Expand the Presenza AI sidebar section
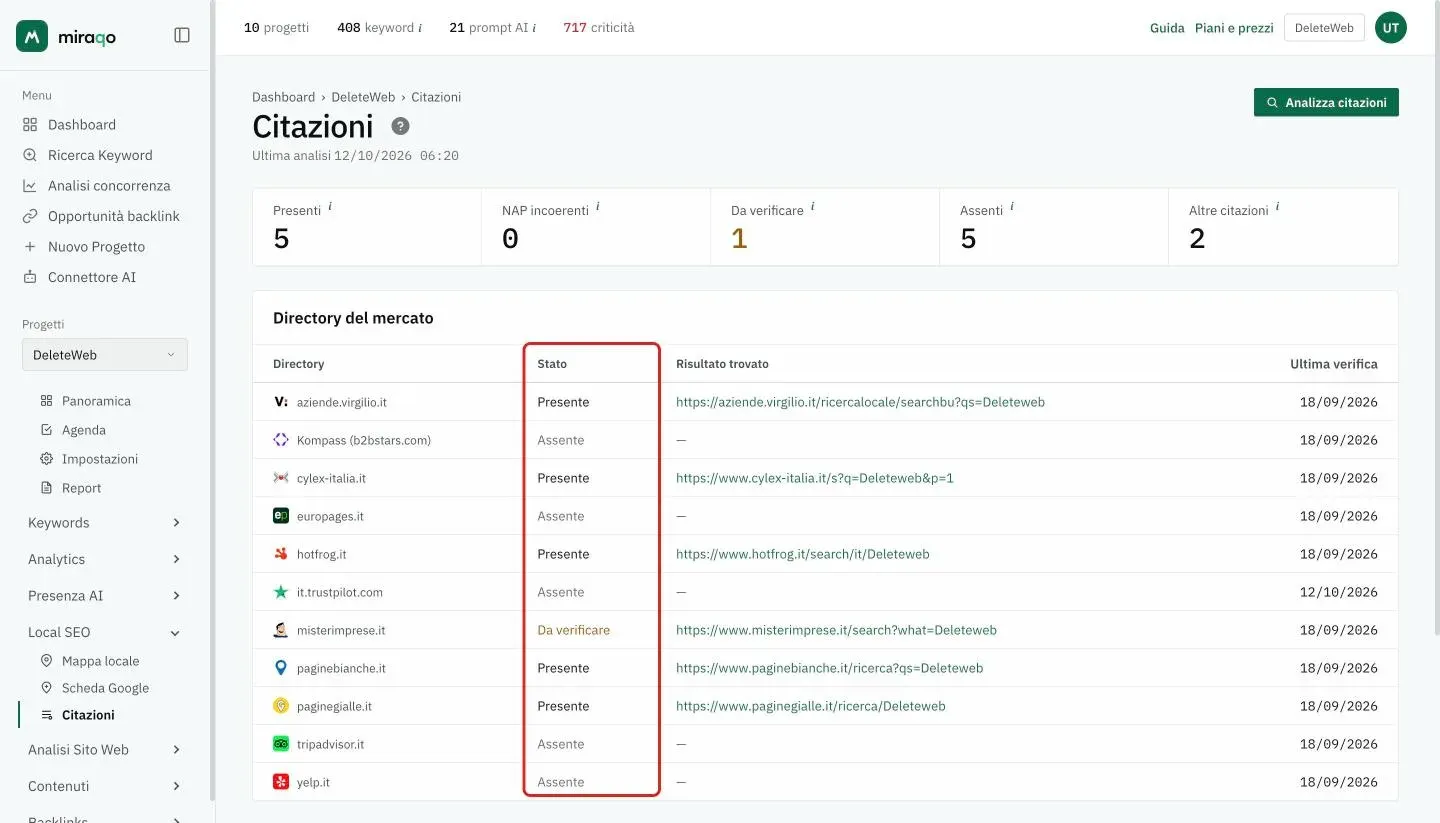Image resolution: width=1440 pixels, height=823 pixels. (104, 596)
